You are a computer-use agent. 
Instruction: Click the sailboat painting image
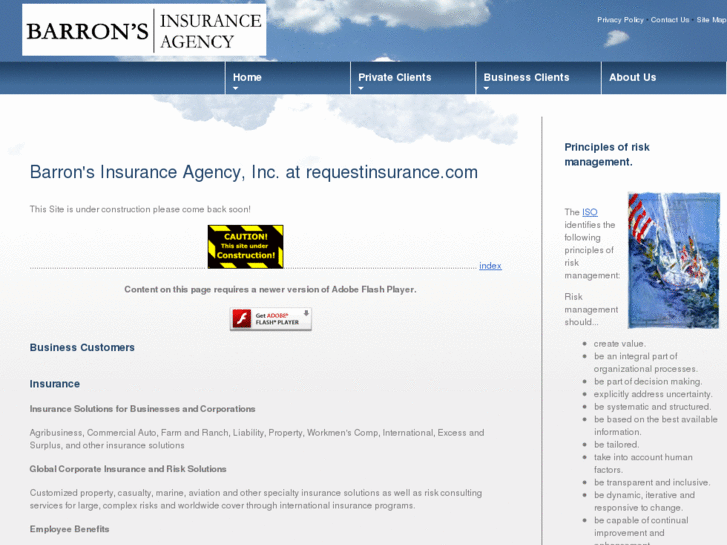(674, 261)
